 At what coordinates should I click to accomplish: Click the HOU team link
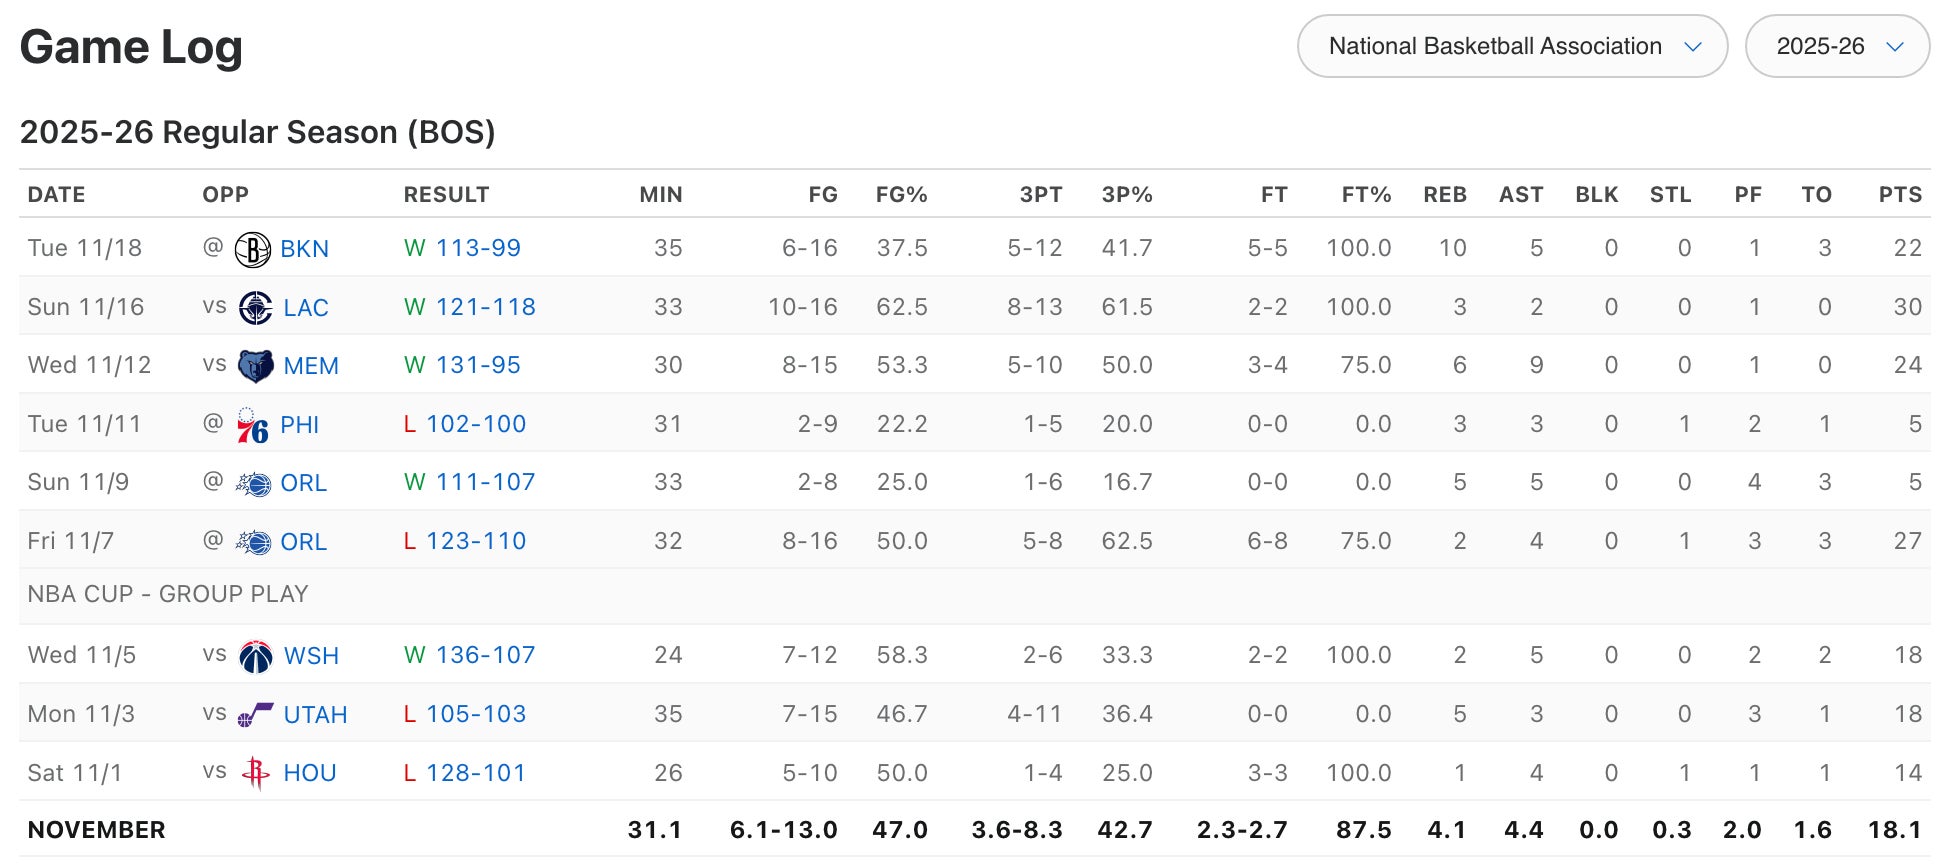pos(309,773)
